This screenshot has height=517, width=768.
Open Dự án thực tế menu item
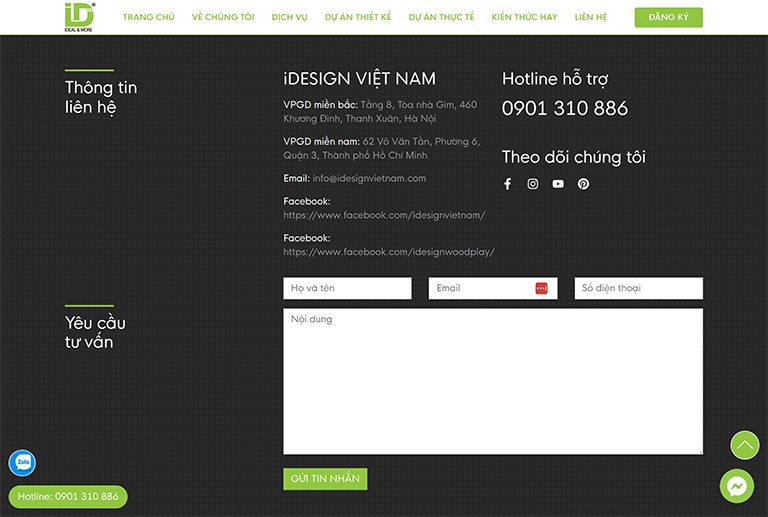[x=441, y=17]
